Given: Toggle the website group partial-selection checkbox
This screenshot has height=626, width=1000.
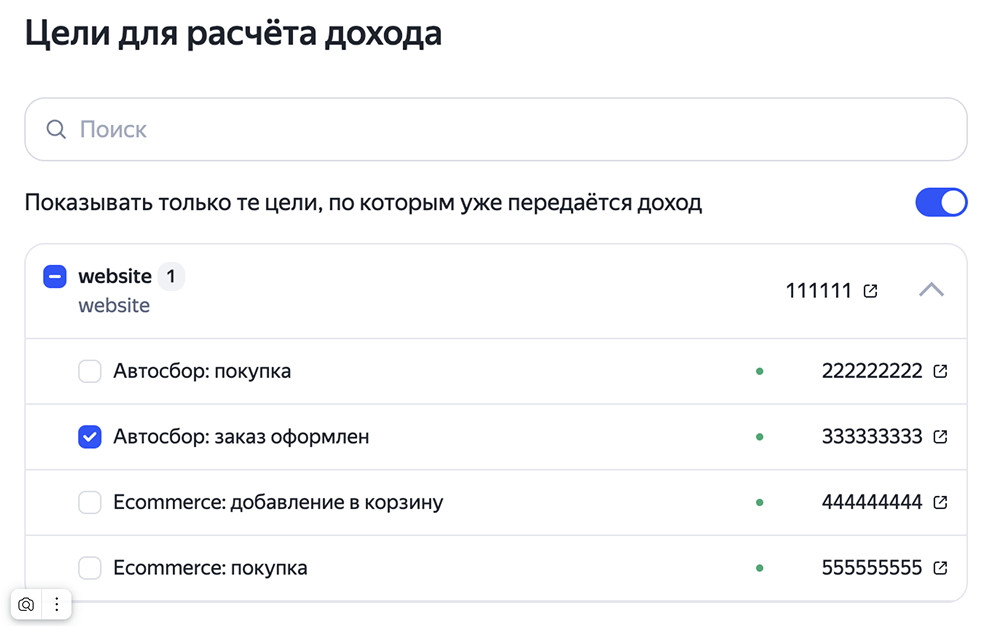Looking at the screenshot, I should (x=55, y=277).
